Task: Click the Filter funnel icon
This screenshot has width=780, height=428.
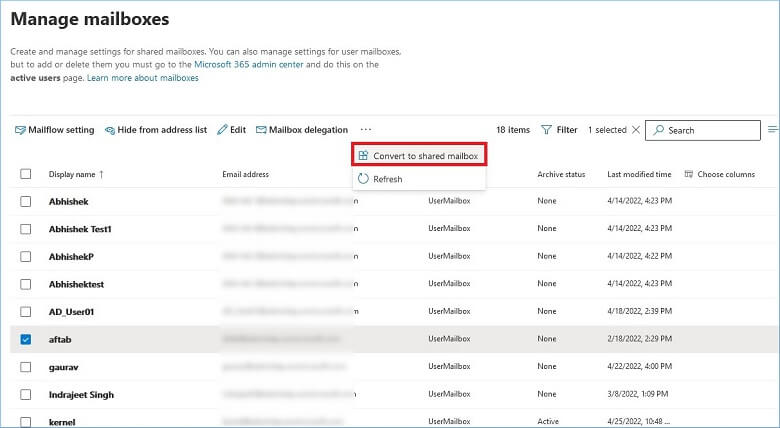Action: 546,130
